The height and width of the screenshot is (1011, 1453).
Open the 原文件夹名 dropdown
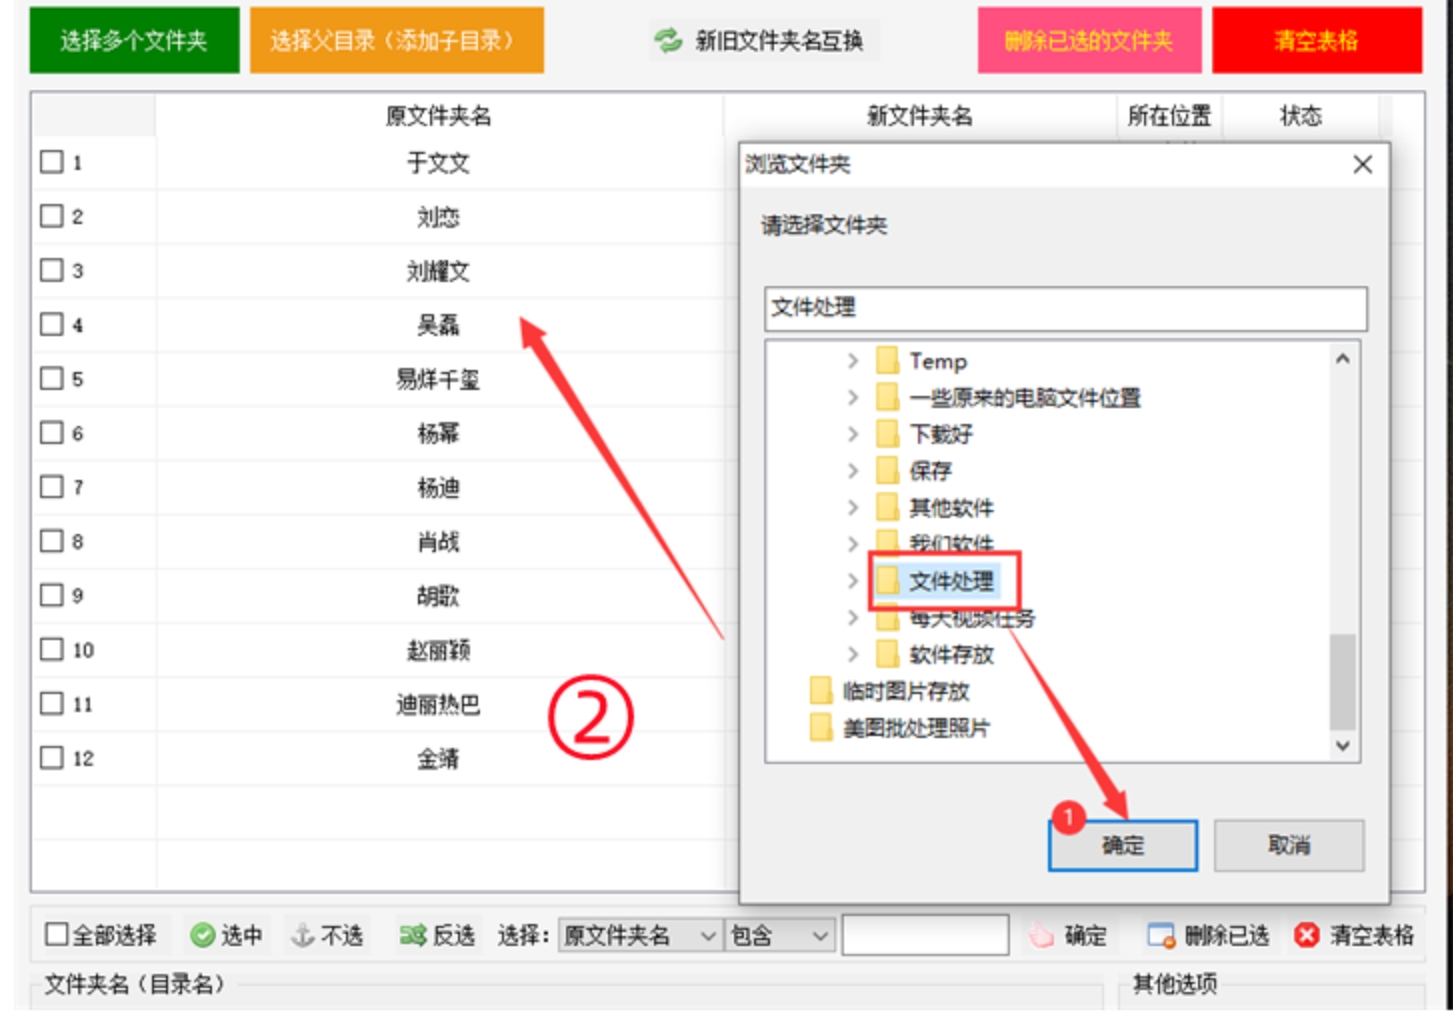coord(640,936)
